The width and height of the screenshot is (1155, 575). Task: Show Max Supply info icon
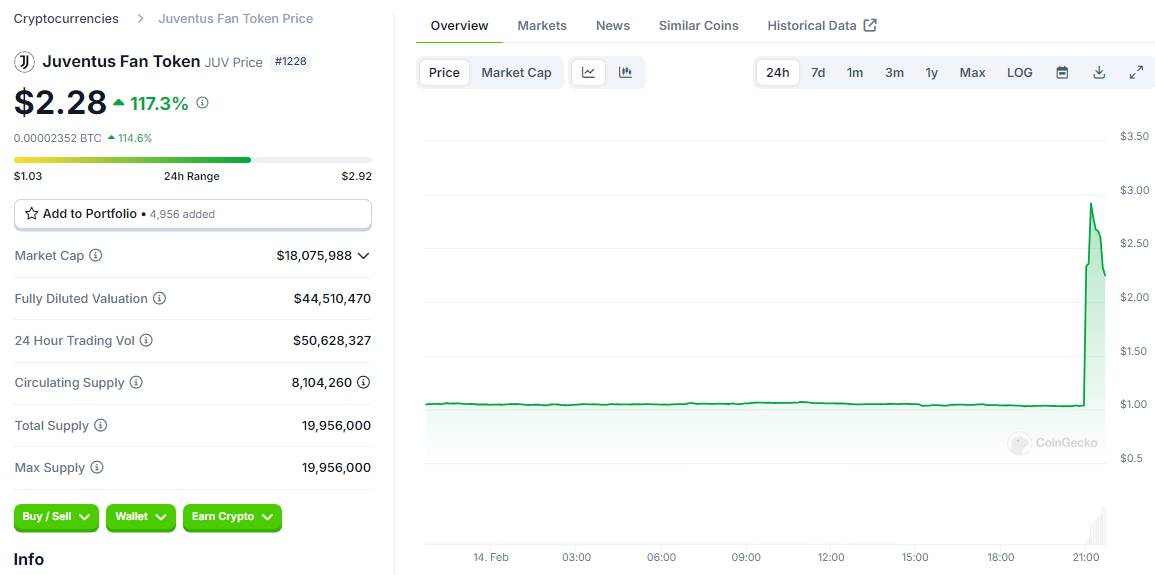[x=96, y=467]
